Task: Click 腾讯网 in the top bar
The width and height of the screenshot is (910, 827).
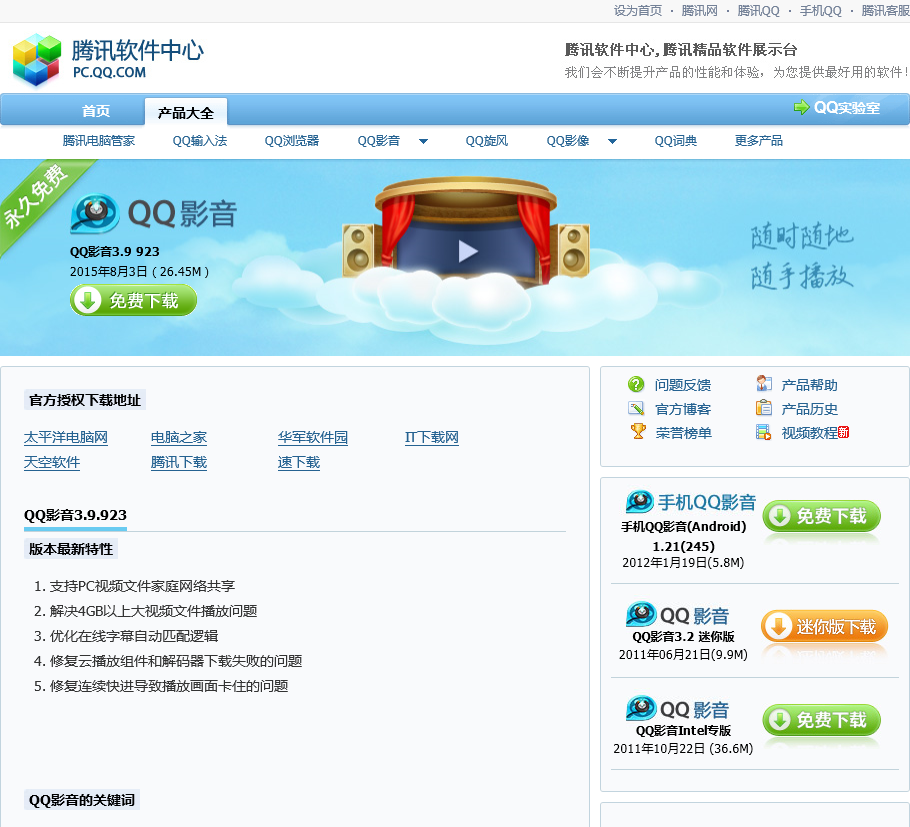Action: click(699, 10)
